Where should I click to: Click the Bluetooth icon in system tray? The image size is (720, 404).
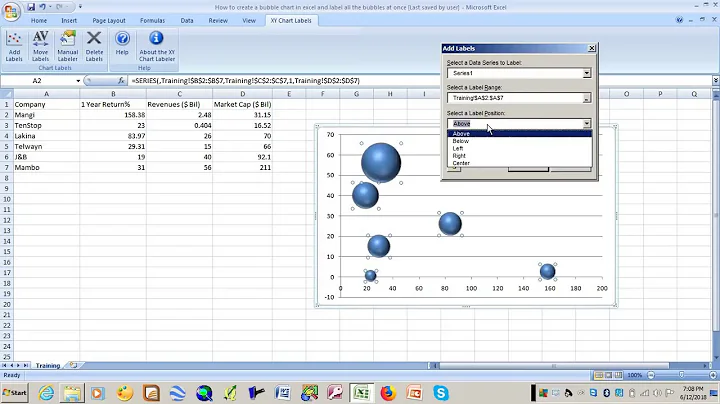point(606,393)
